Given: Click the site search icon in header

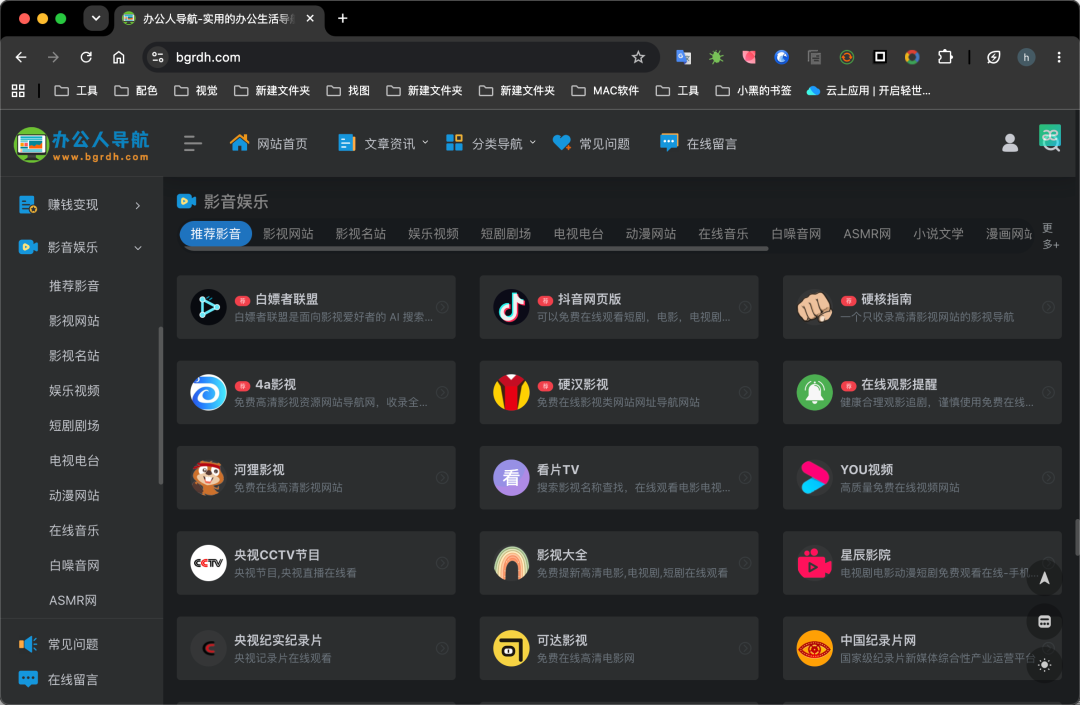Looking at the screenshot, I should pos(1051,143).
